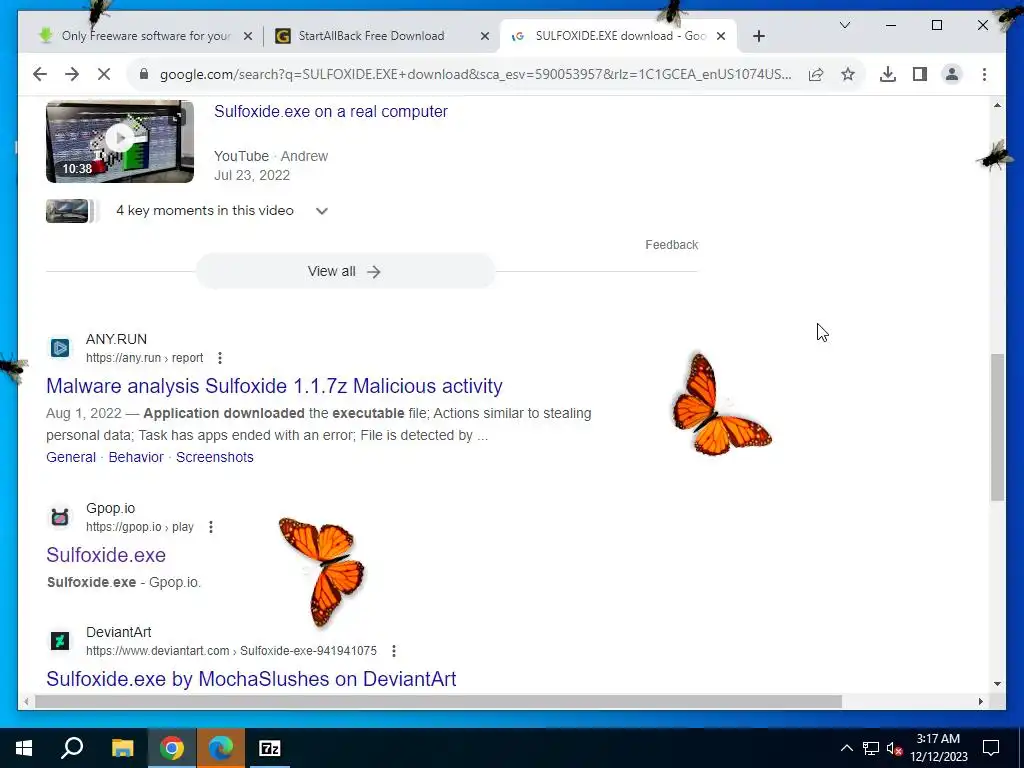Click View all videos button

pyautogui.click(x=345, y=271)
